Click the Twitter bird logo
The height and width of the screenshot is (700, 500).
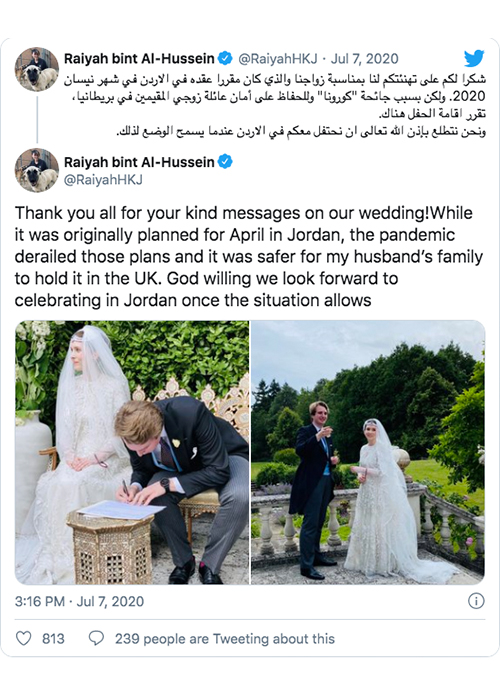474,58
